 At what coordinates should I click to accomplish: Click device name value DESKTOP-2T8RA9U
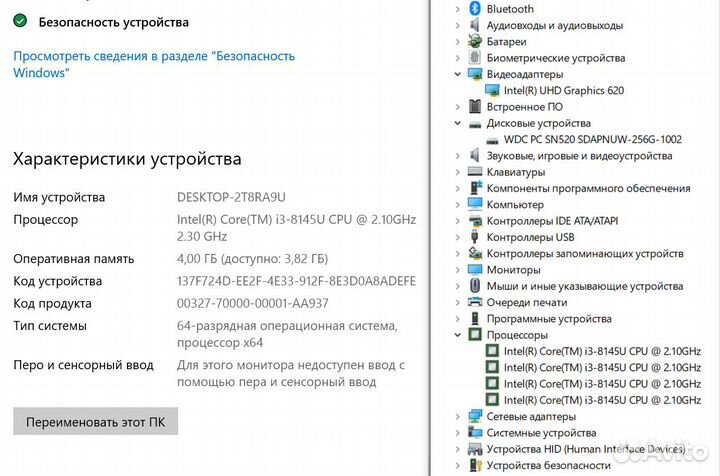pyautogui.click(x=231, y=197)
